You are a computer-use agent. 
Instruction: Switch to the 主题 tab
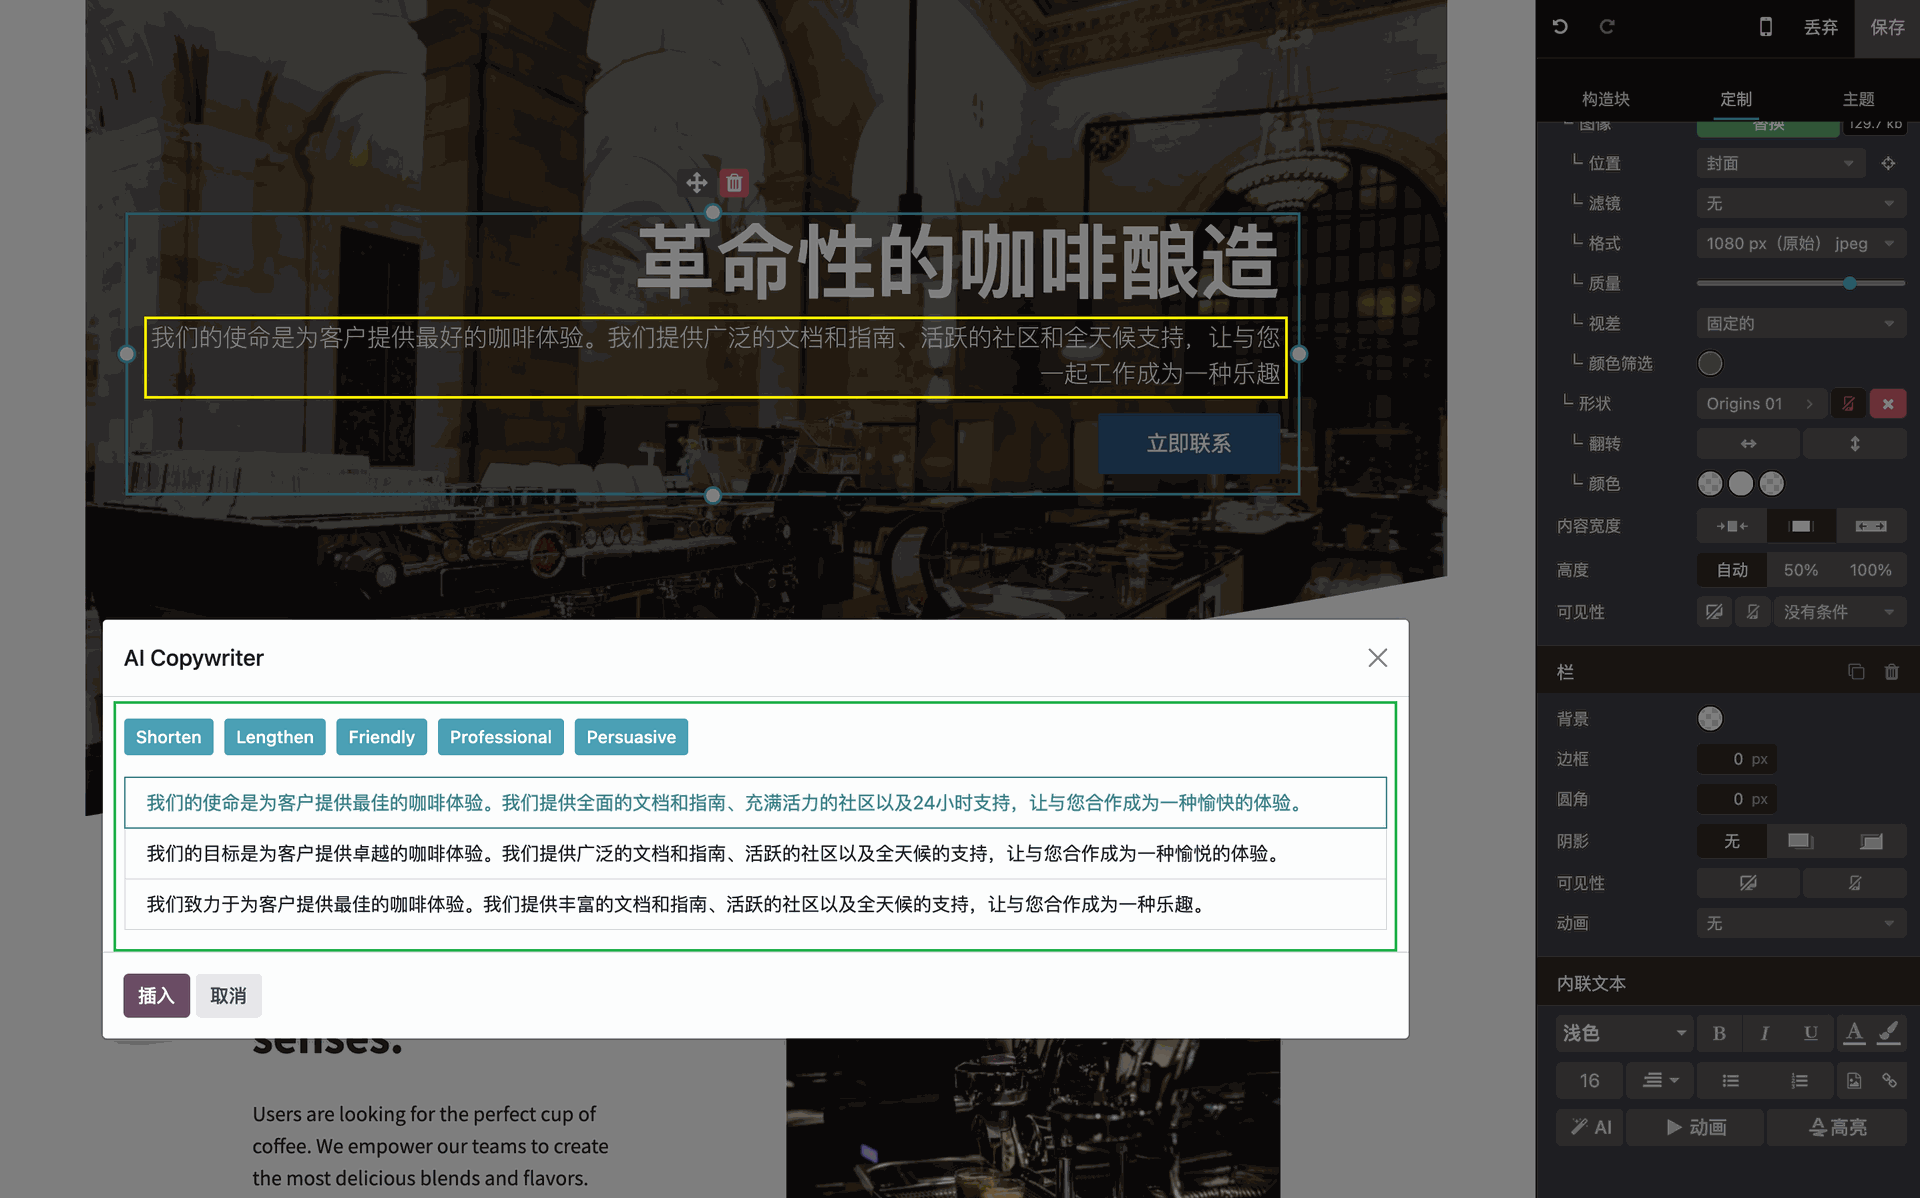(x=1858, y=99)
